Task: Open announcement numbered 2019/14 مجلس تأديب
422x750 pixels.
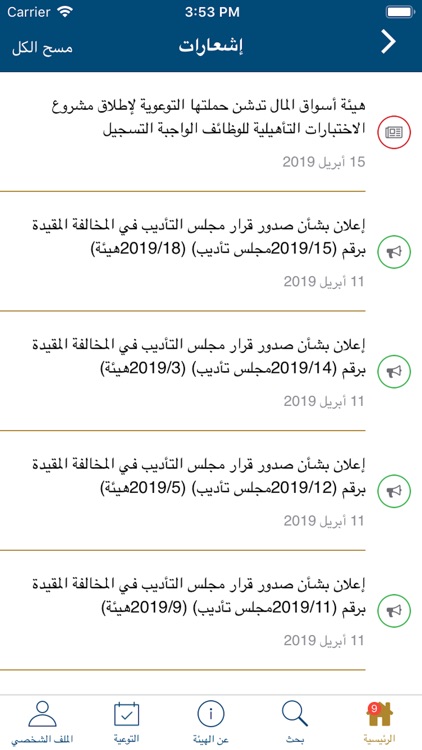Action: click(211, 371)
